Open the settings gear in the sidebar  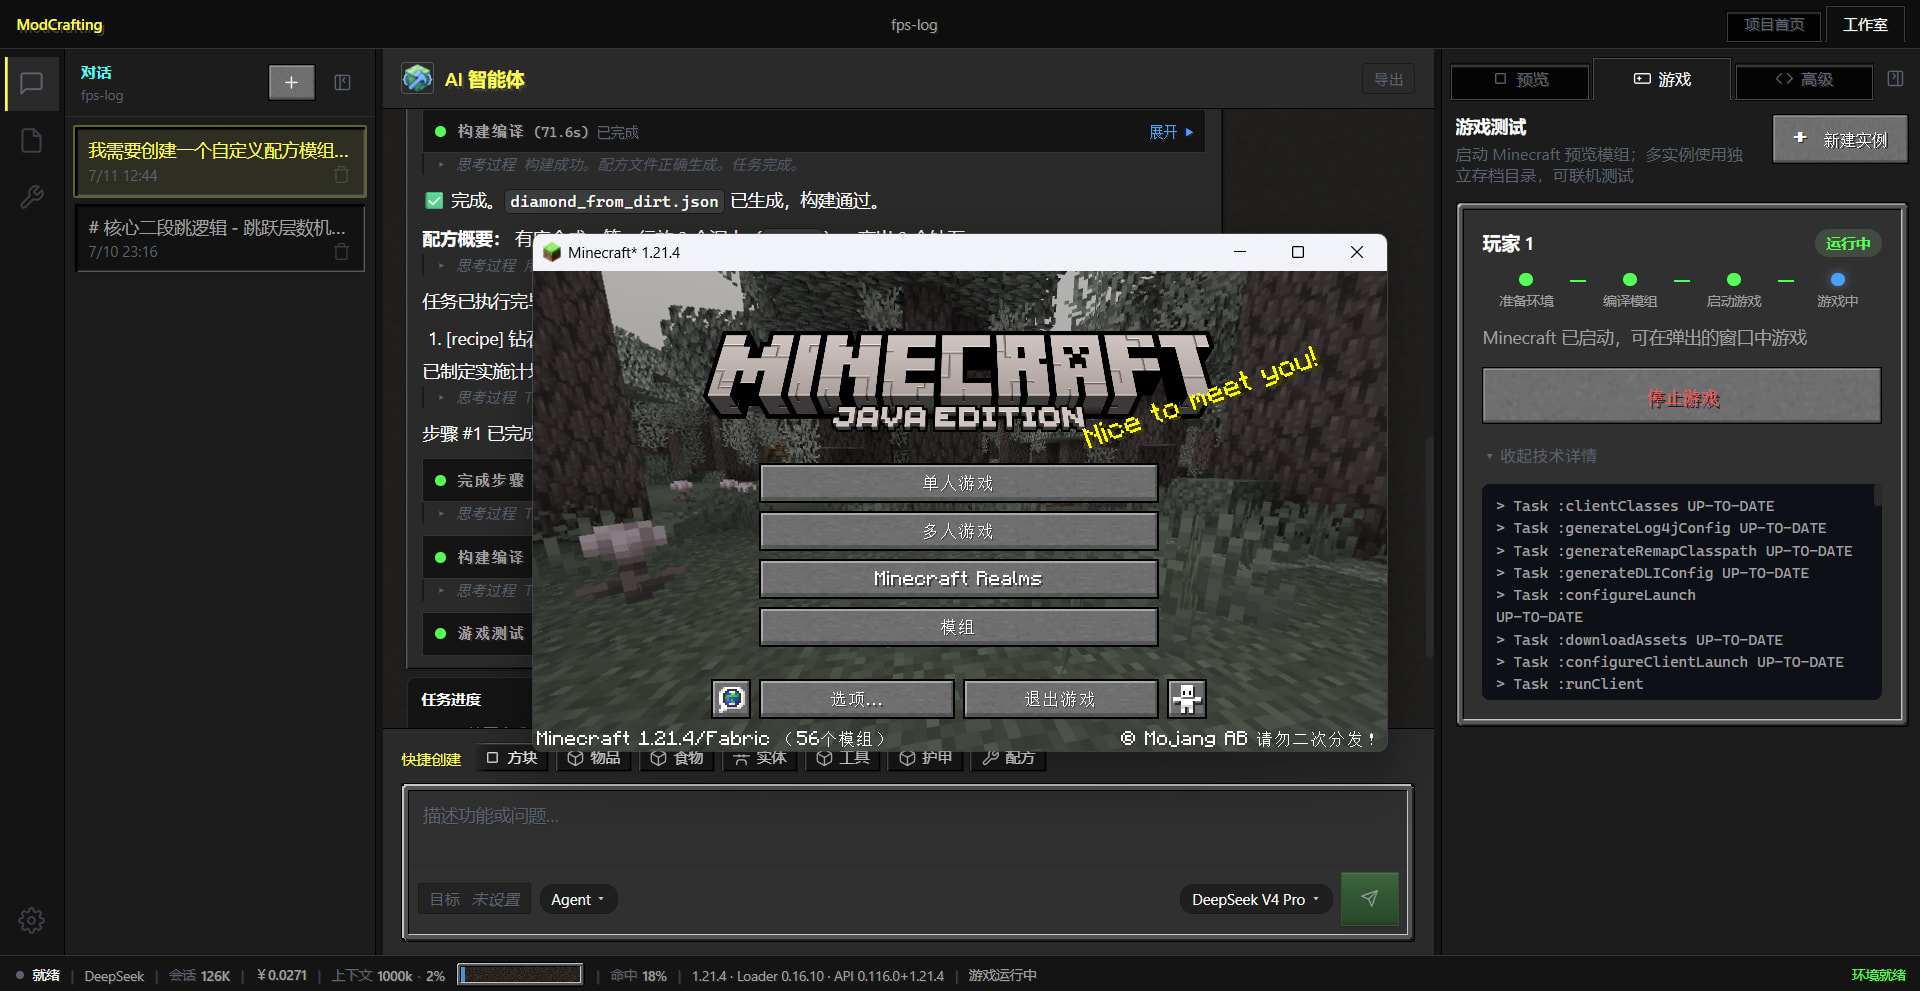32,920
